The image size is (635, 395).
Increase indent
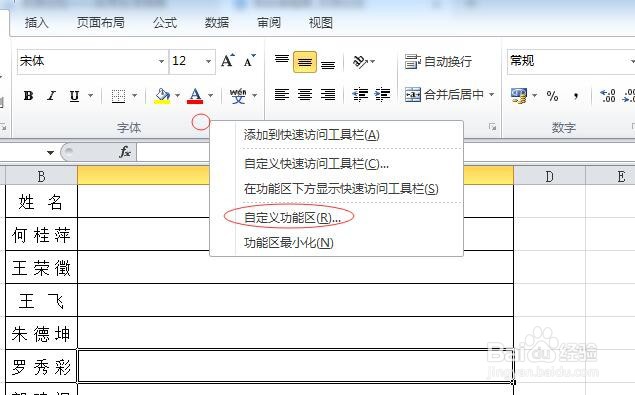point(382,95)
